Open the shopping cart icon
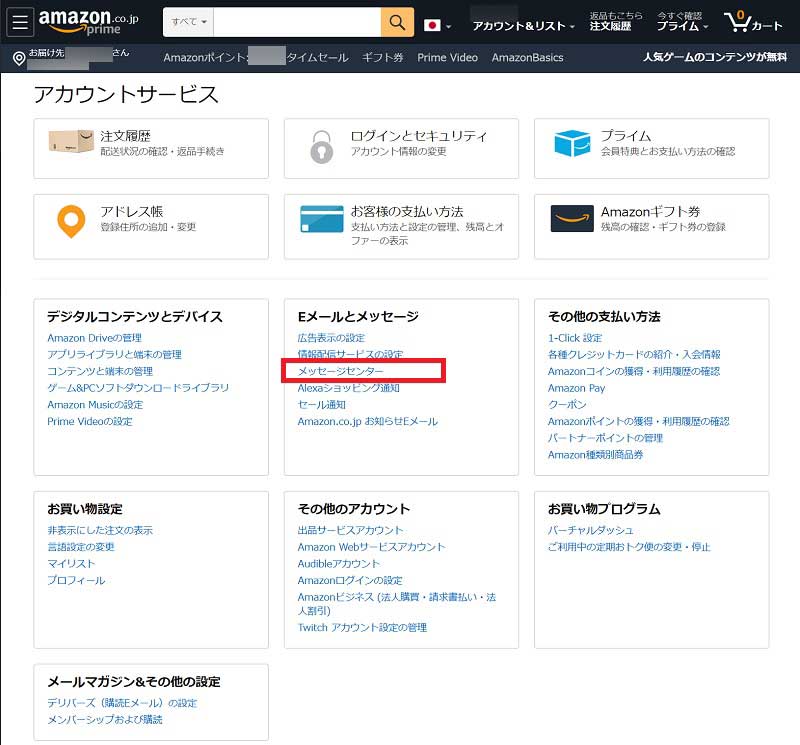This screenshot has height=745, width=800. (753, 22)
